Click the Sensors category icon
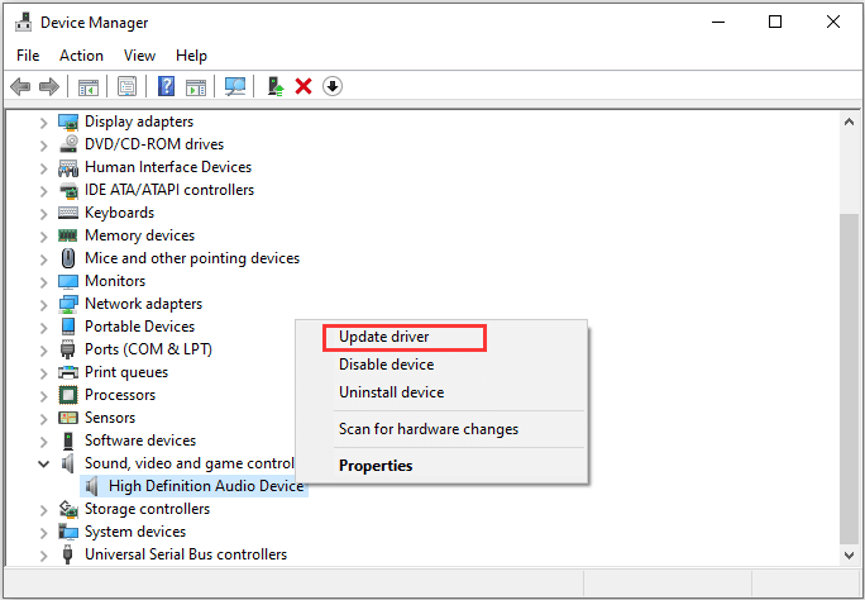 [68, 418]
